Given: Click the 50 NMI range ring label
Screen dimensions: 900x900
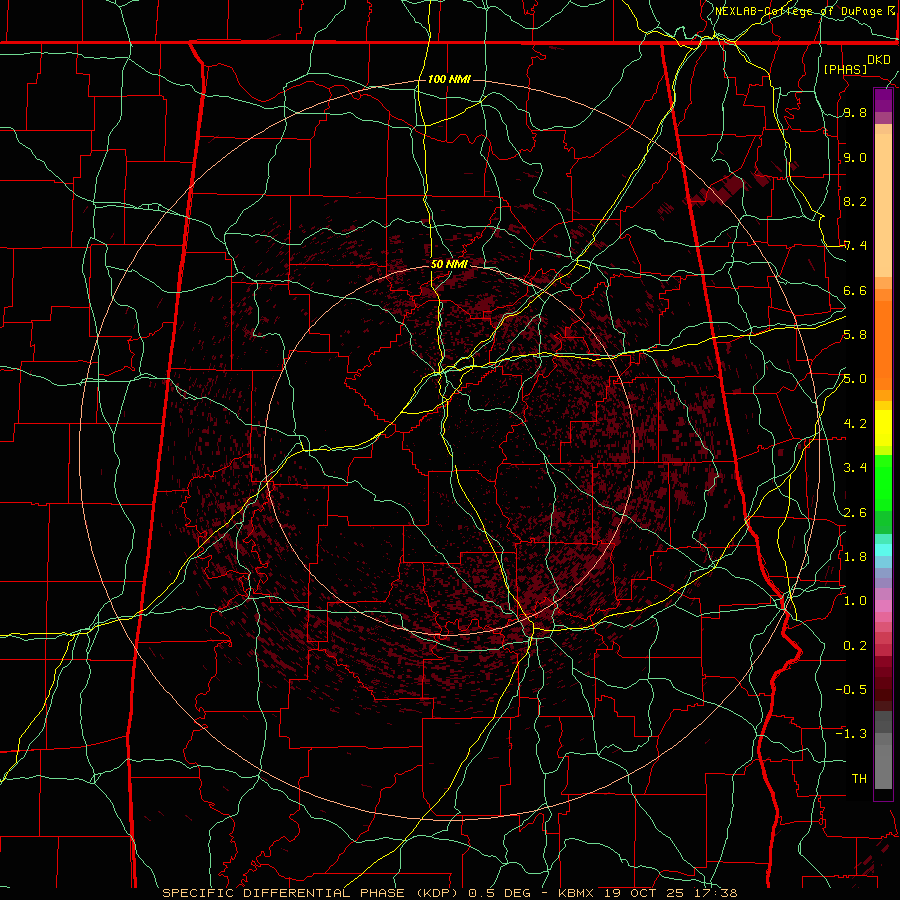Looking at the screenshot, I should pos(449,264).
